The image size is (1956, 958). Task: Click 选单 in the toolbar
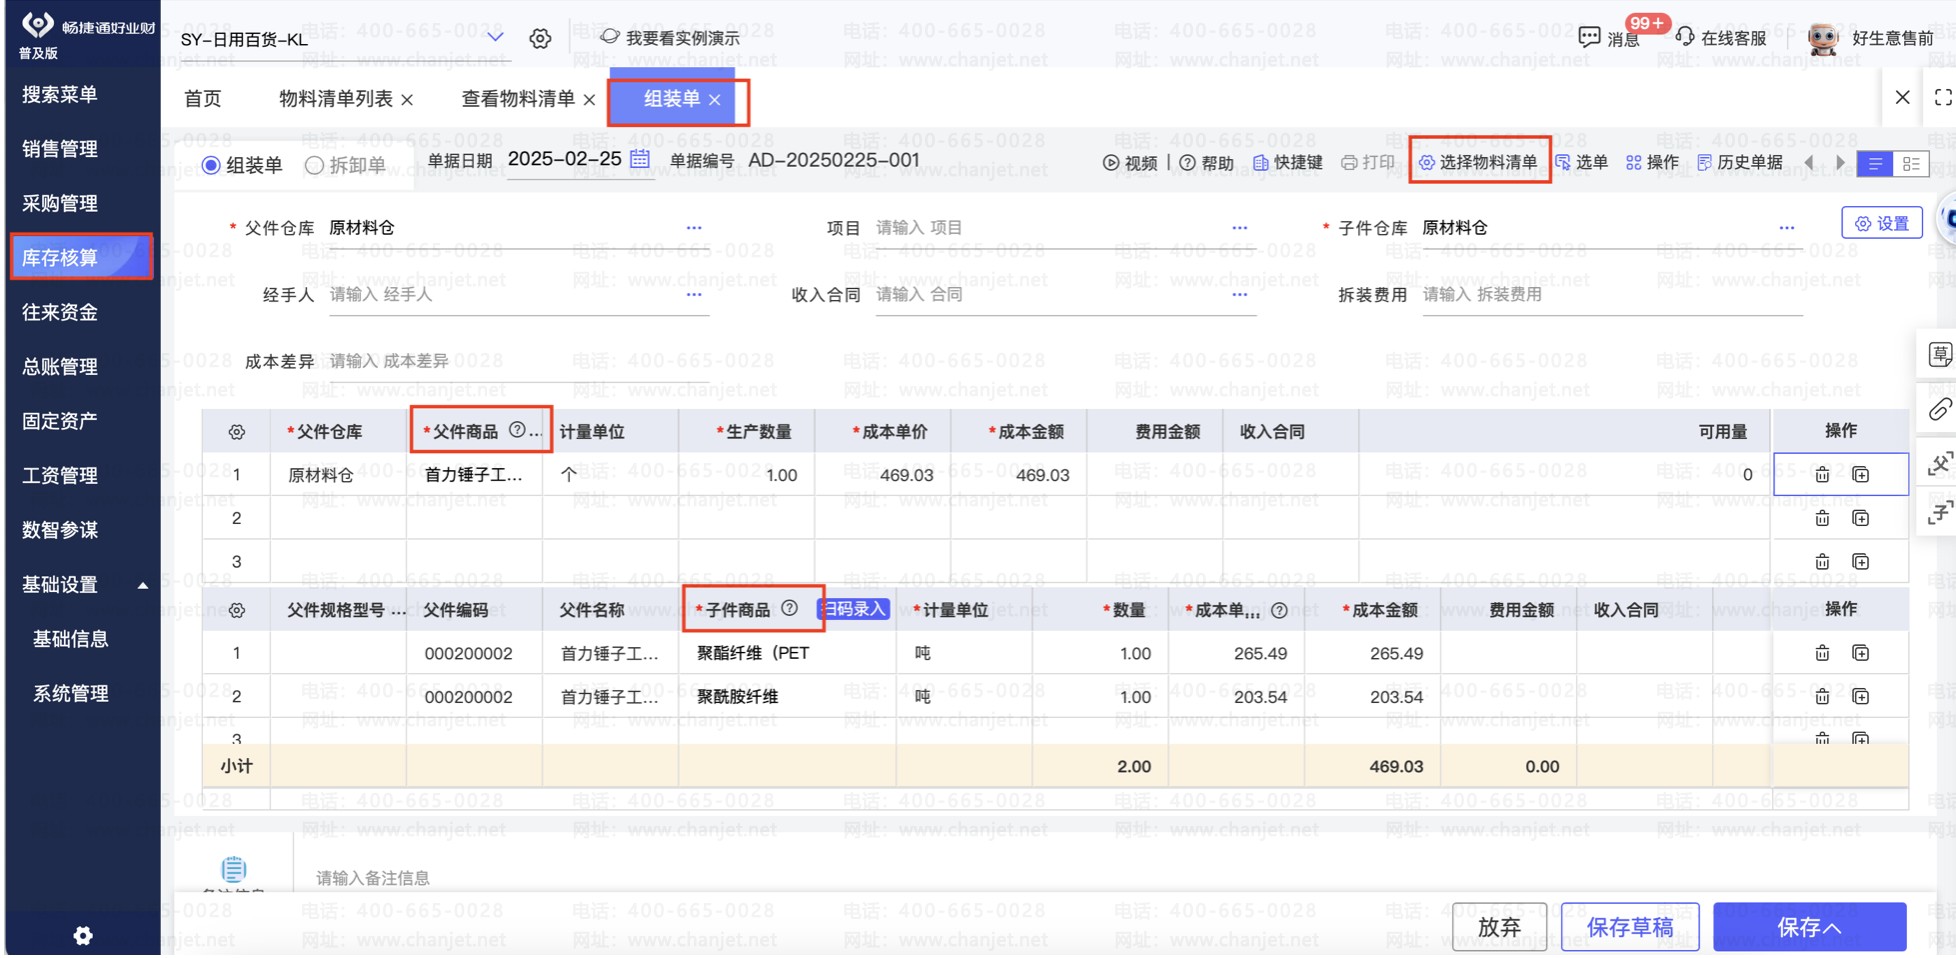click(x=1582, y=162)
